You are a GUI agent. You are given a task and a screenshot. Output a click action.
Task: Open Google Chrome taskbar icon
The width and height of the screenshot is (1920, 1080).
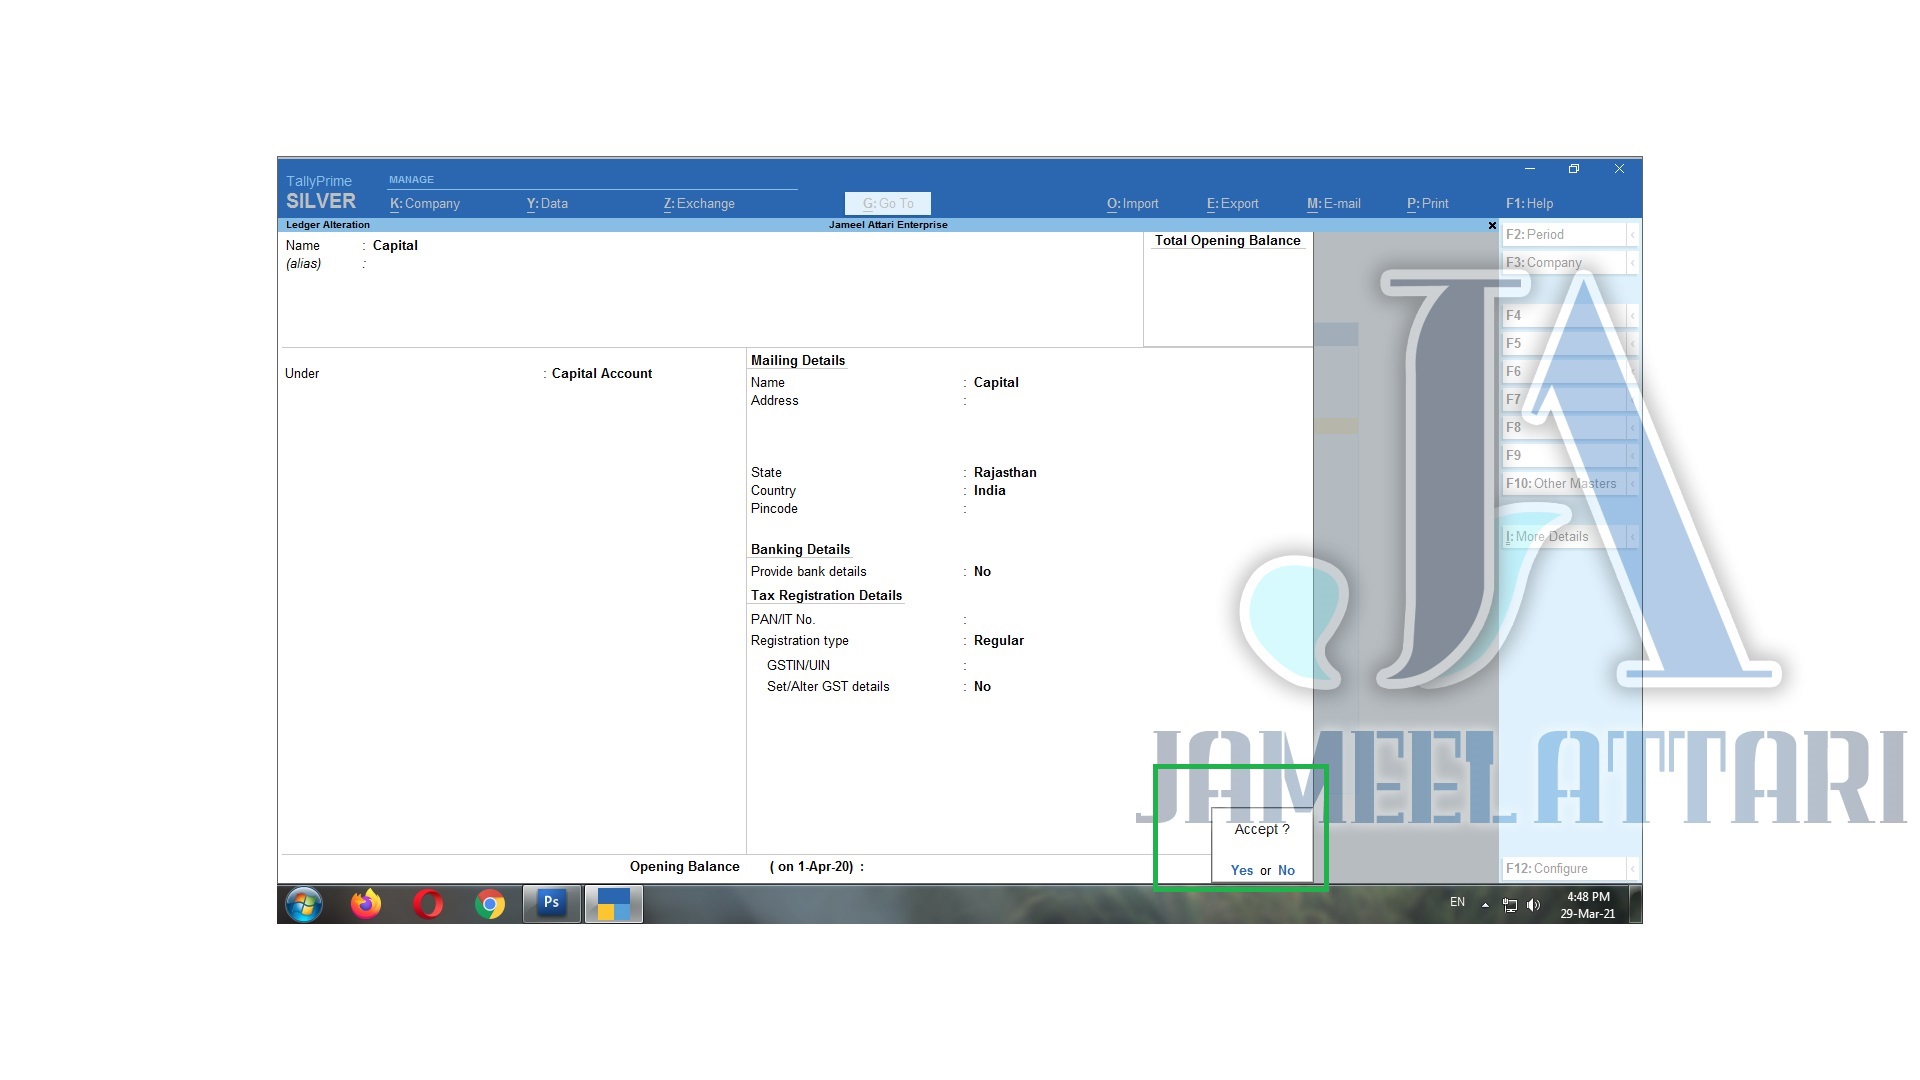(490, 905)
